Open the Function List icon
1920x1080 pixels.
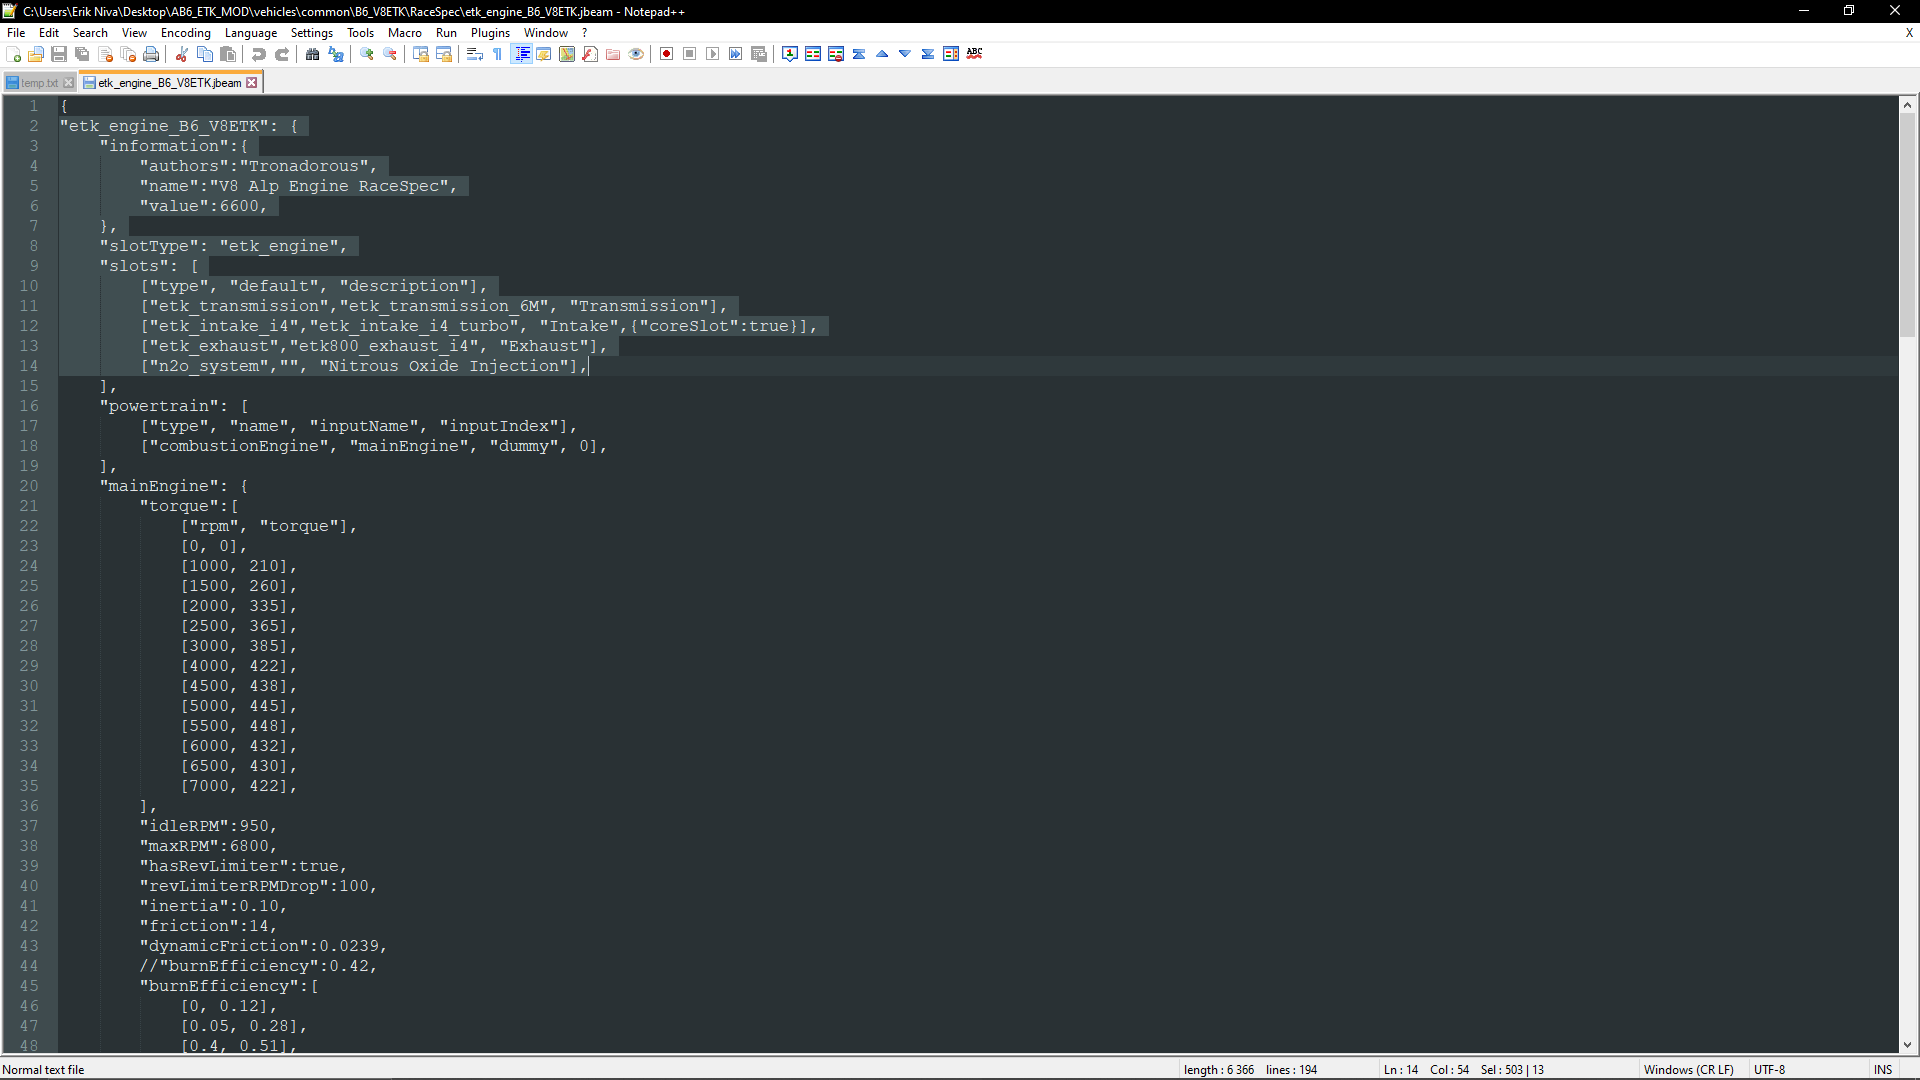[x=590, y=54]
